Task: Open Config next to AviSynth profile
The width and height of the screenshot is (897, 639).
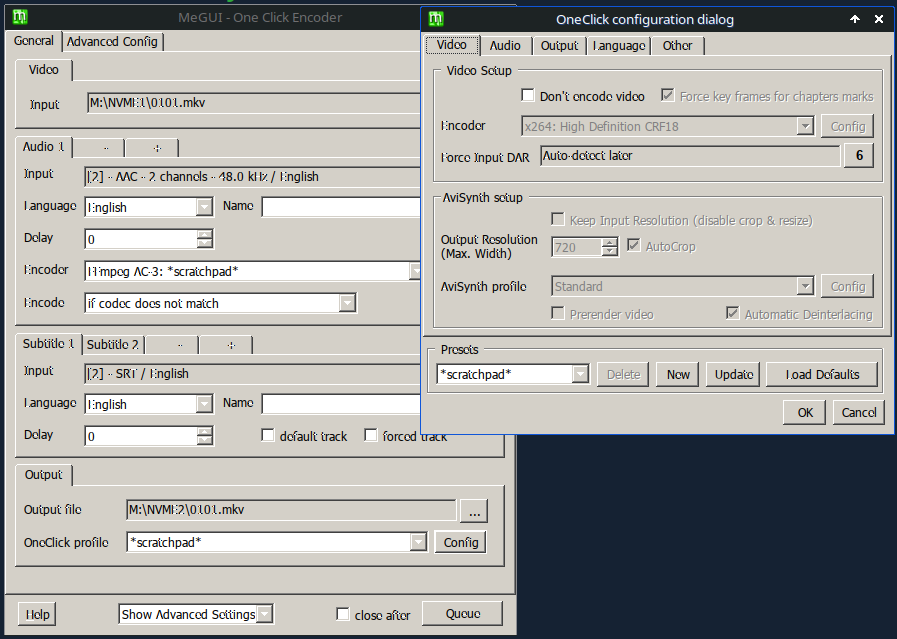Action: click(x=848, y=287)
